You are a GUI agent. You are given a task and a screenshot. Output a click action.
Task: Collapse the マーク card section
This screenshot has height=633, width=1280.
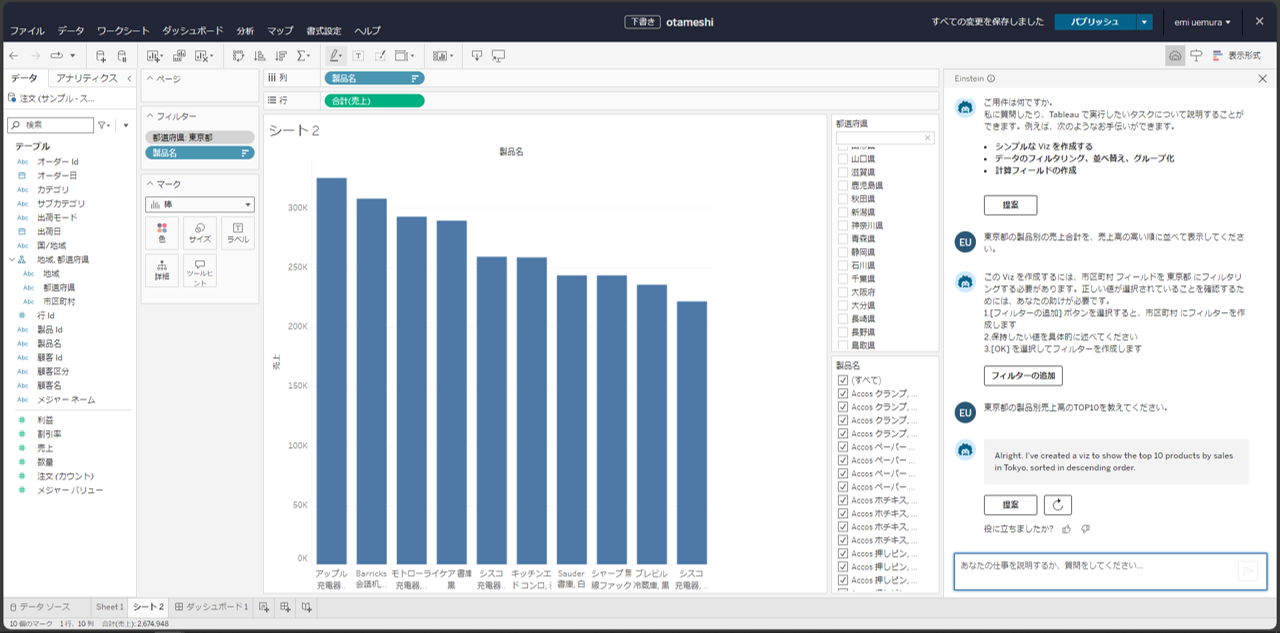[x=149, y=184]
